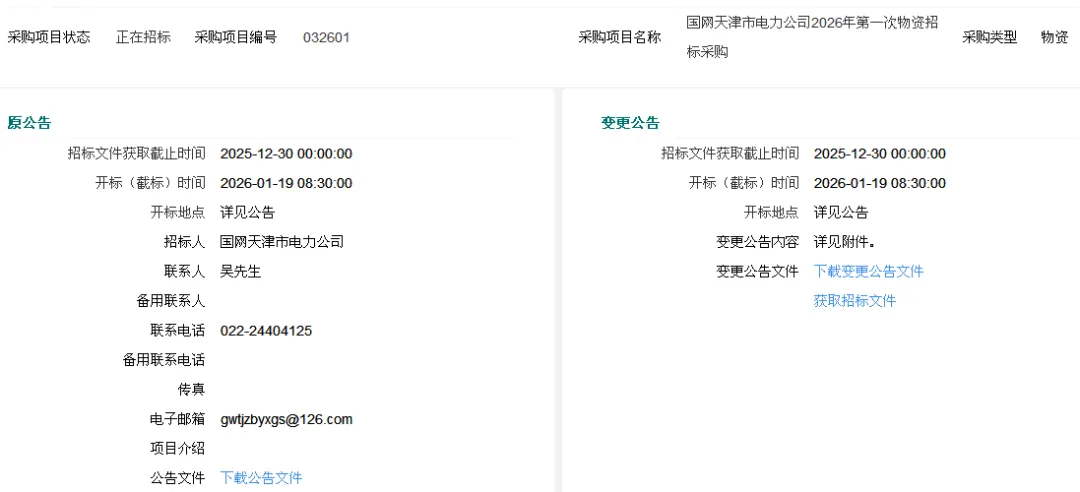Select the phone number 022-24404125
Screen dimensions: 1080x492
pyautogui.click(x=266, y=331)
